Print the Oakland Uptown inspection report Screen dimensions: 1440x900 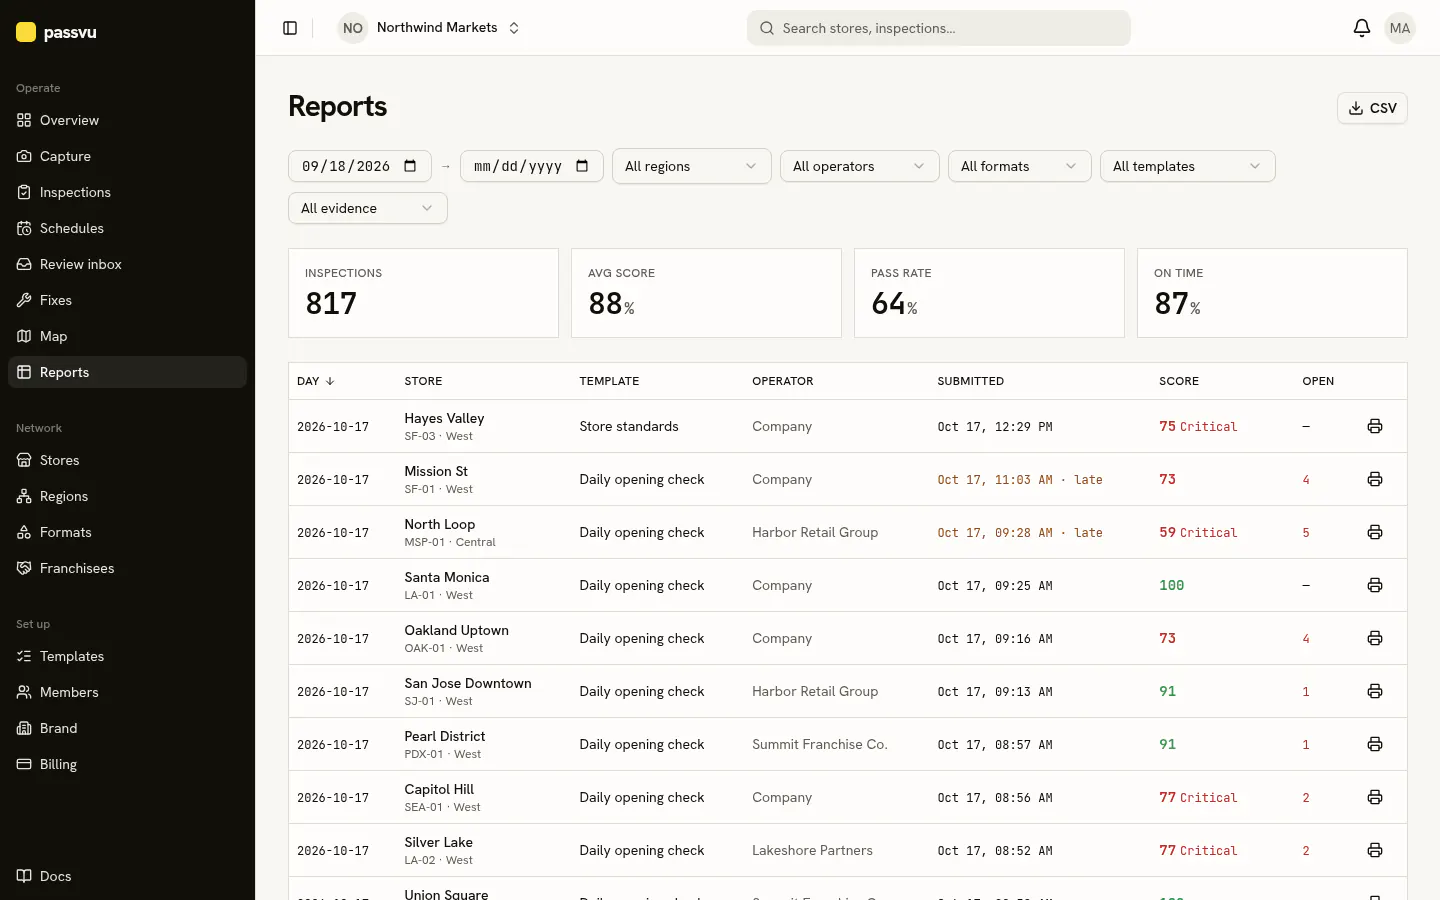tap(1375, 638)
